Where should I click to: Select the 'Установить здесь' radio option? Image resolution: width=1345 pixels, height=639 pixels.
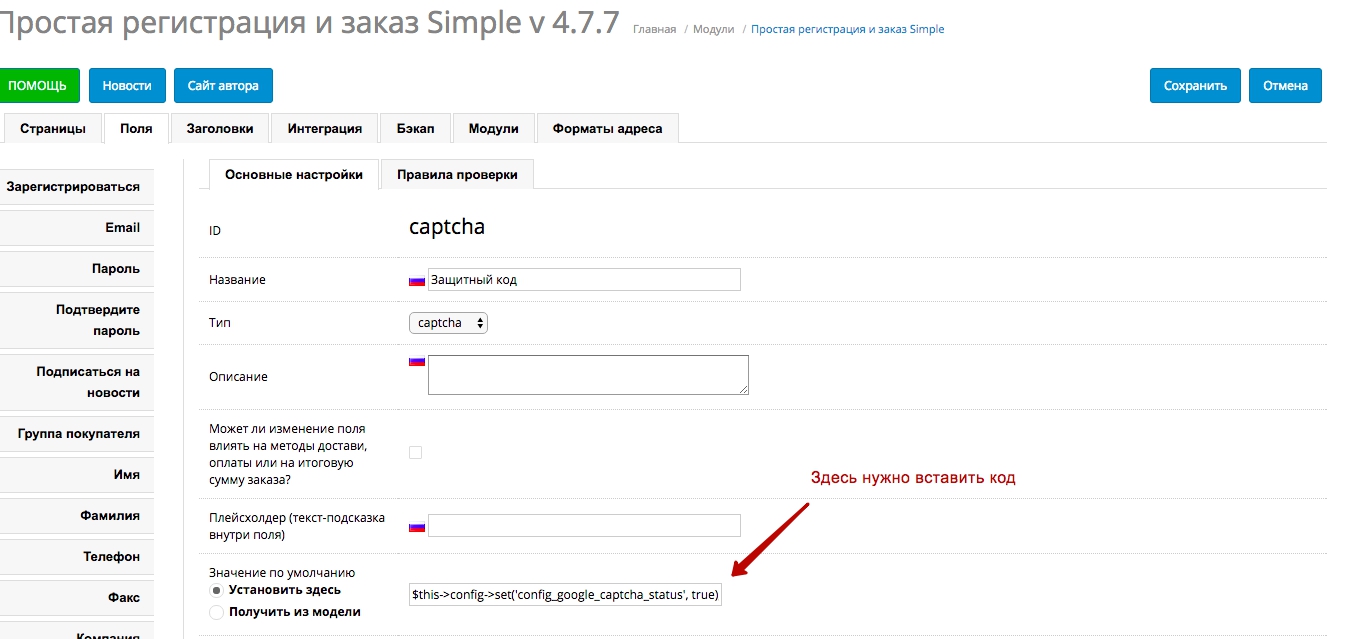[216, 591]
